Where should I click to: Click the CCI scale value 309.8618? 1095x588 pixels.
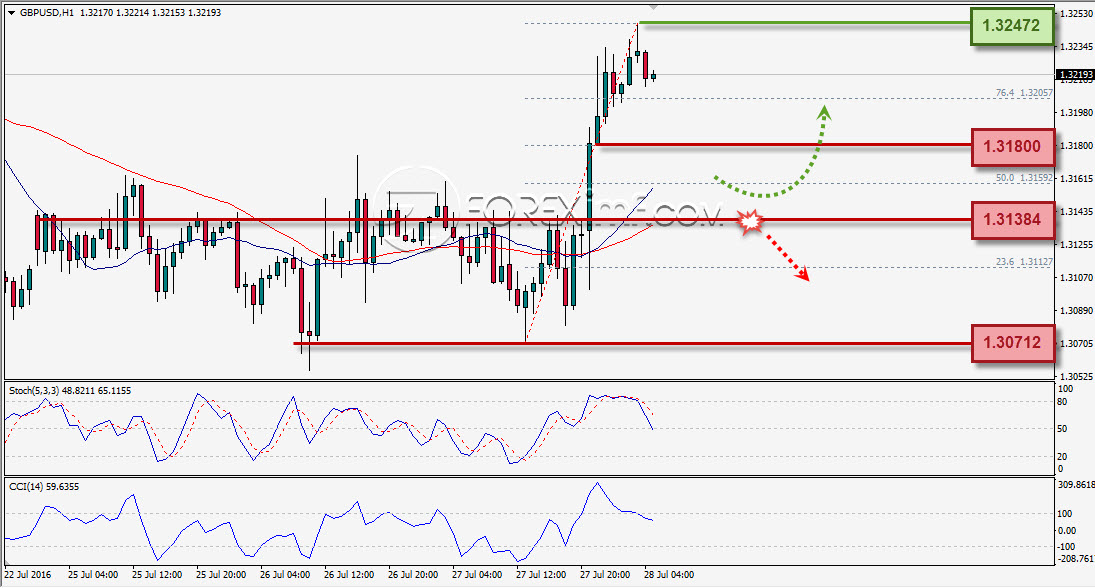(1076, 484)
